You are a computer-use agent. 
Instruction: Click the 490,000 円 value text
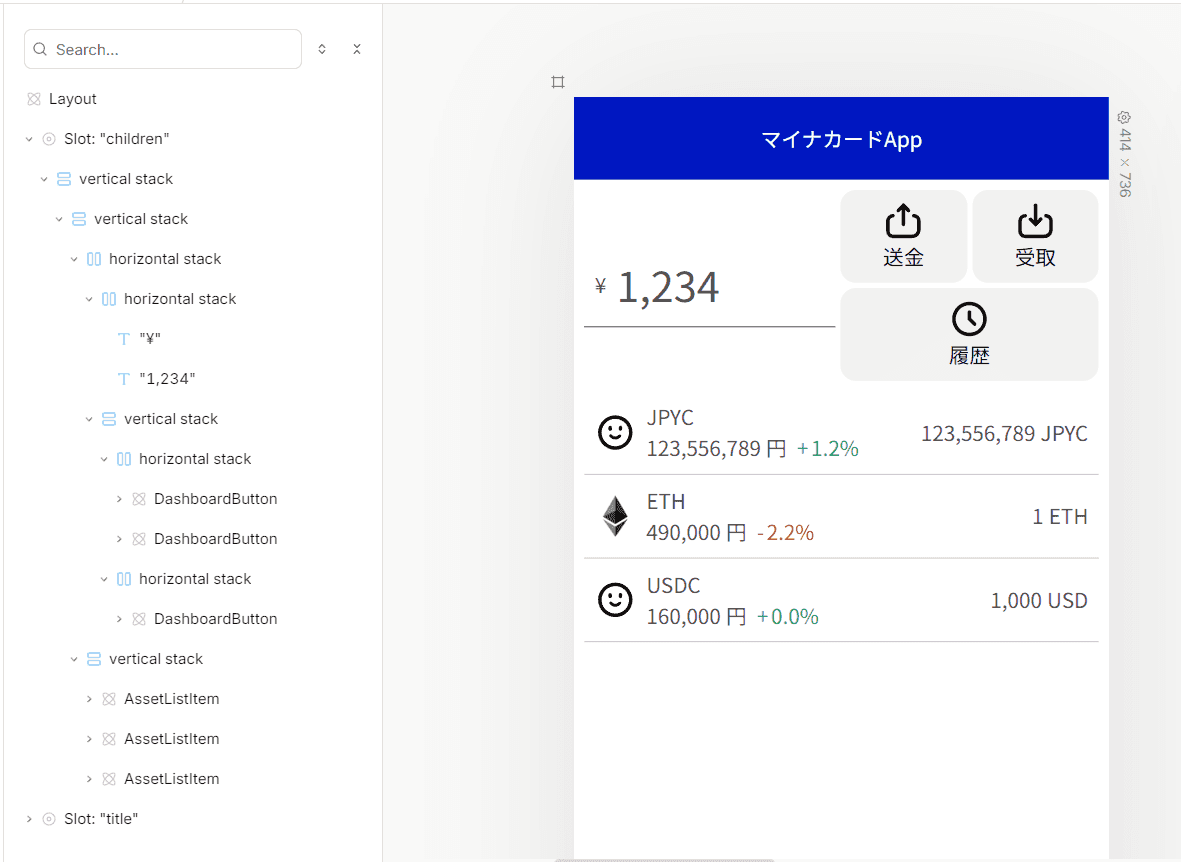696,533
